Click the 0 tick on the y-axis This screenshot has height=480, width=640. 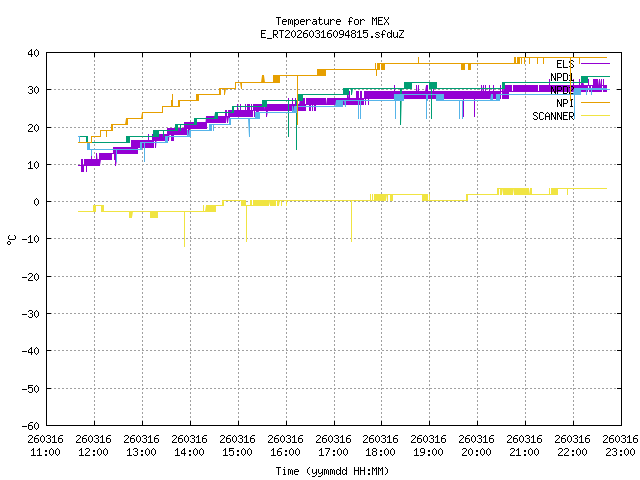coord(36,202)
